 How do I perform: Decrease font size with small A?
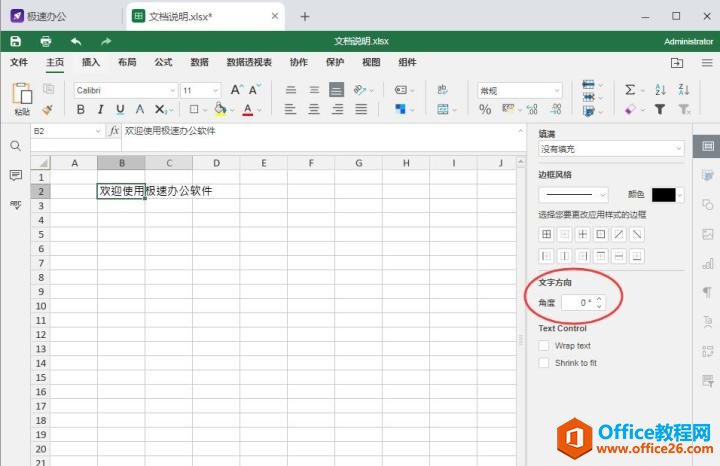[254, 90]
